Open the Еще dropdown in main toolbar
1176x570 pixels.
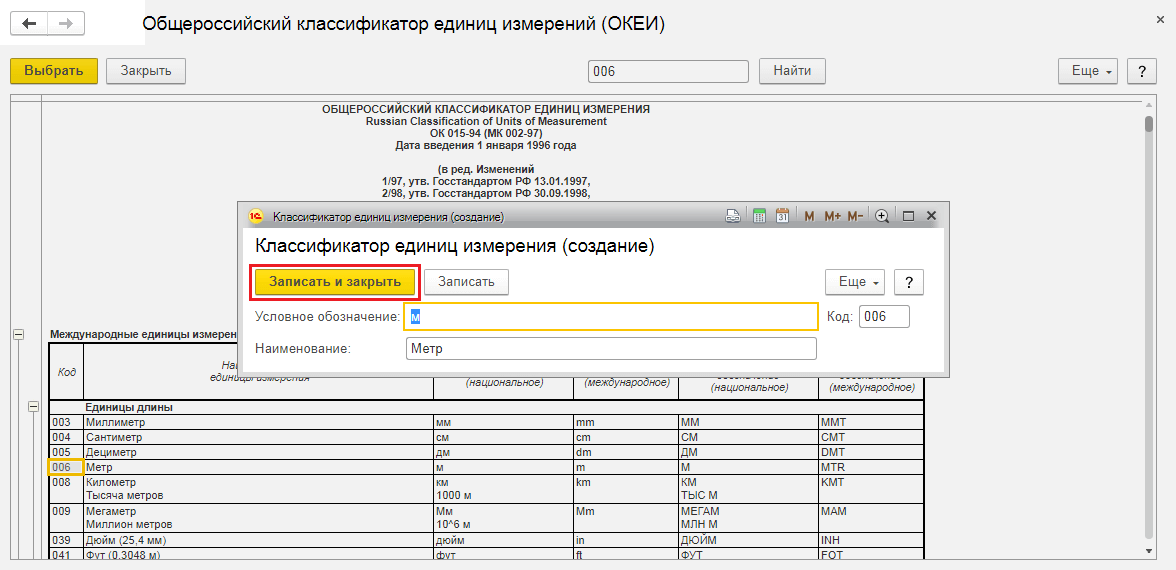click(1088, 71)
